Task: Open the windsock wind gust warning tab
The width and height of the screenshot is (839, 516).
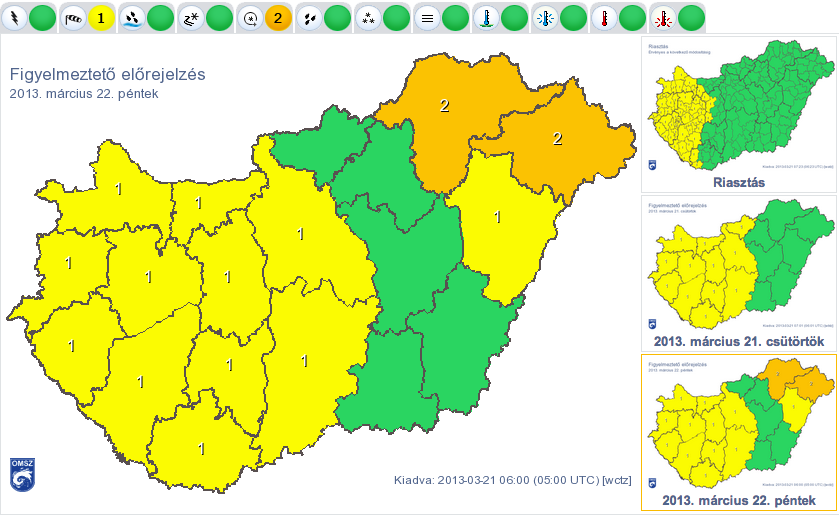Action: [x=73, y=17]
